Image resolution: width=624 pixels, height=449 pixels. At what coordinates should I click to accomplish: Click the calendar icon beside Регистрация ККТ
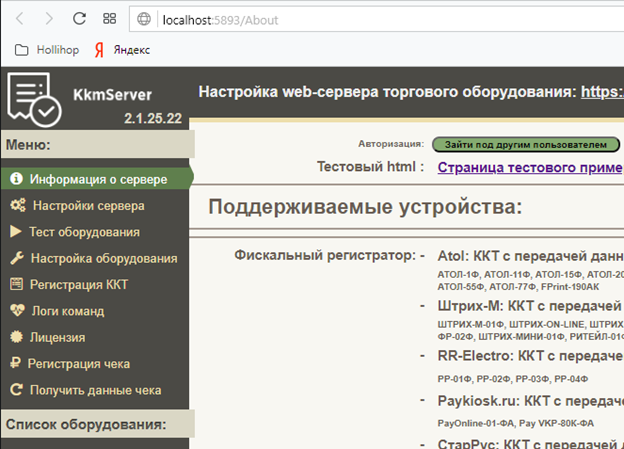pos(16,284)
